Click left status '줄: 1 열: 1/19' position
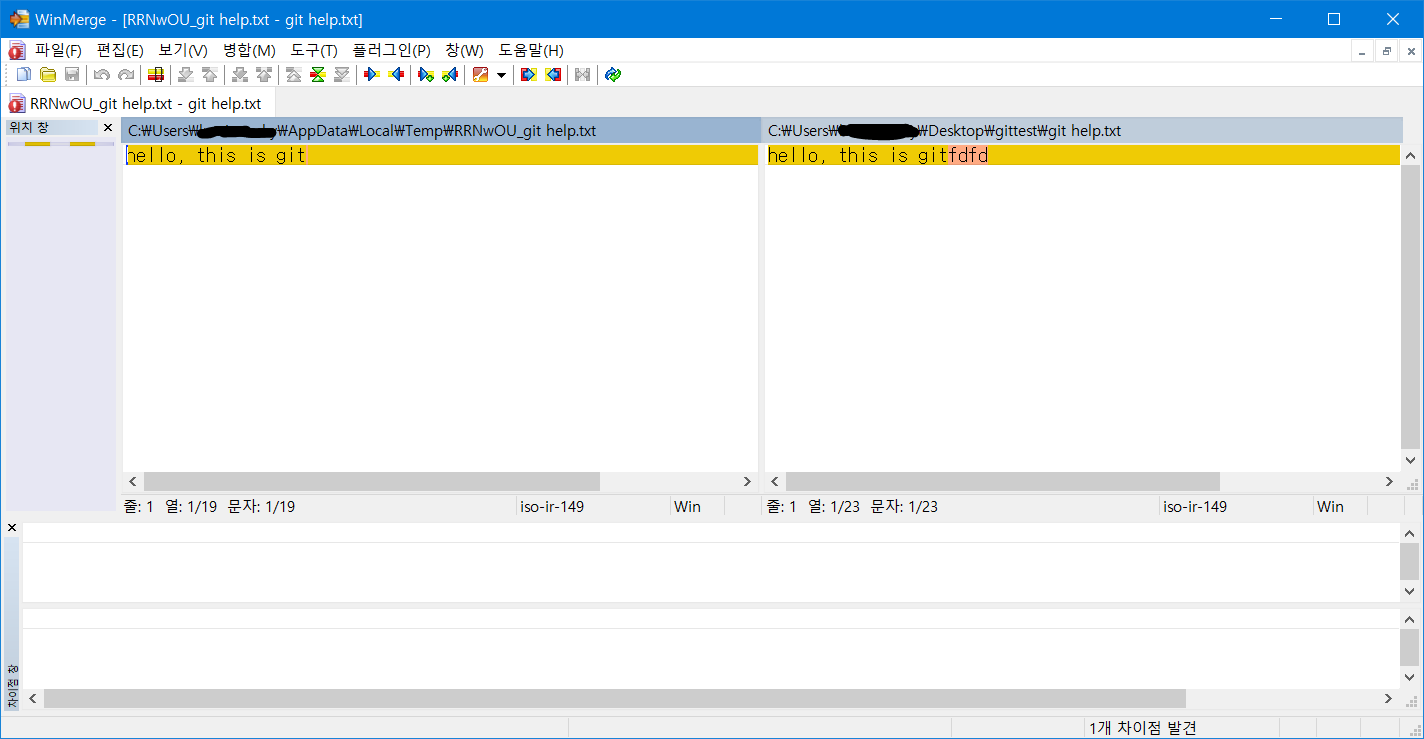Viewport: 1424px width, 739px height. (170, 507)
